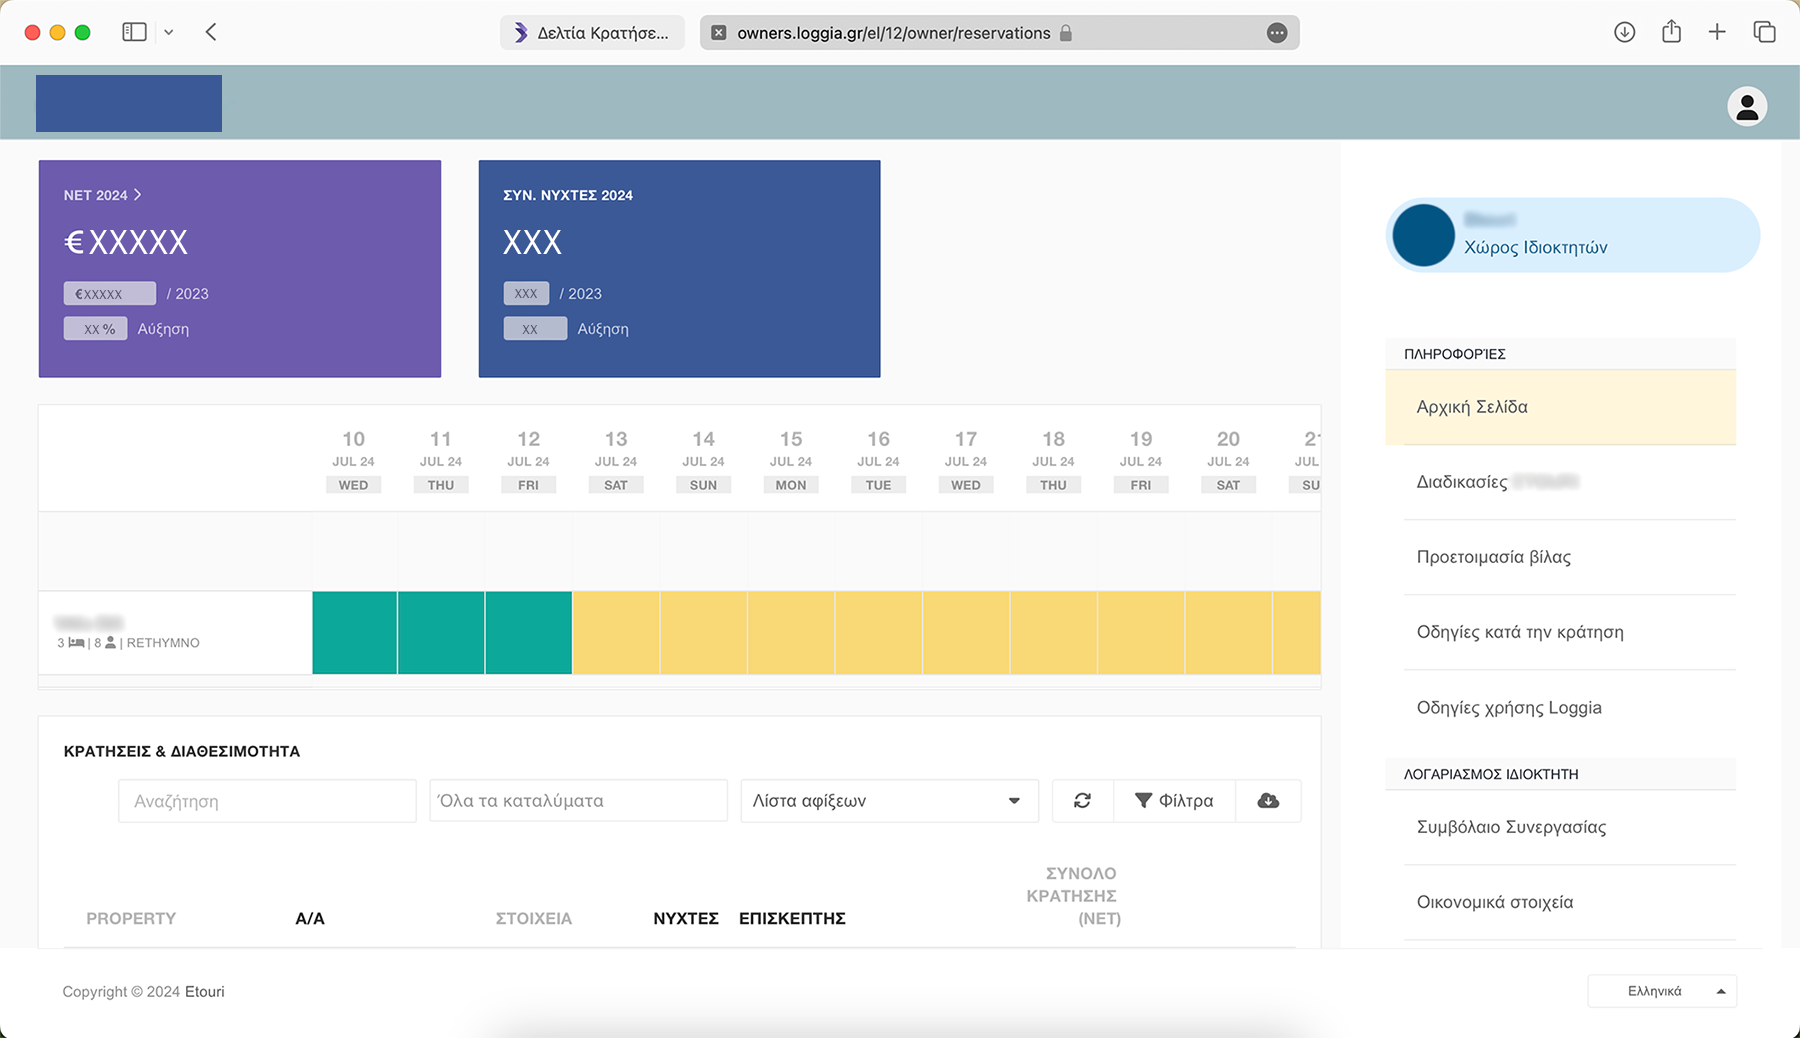Viewport: 1800px width, 1038px height.
Task: Click the Χώρος Ιδιοκτητών owner badge
Action: (1573, 235)
